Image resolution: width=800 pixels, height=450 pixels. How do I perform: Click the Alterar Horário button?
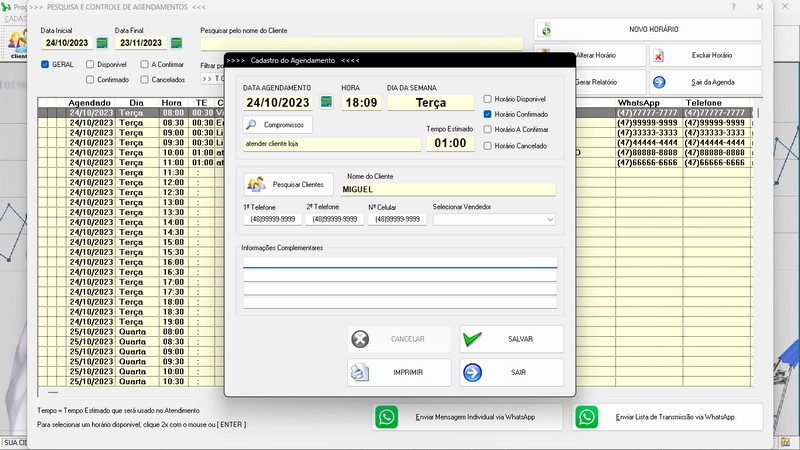(610, 55)
